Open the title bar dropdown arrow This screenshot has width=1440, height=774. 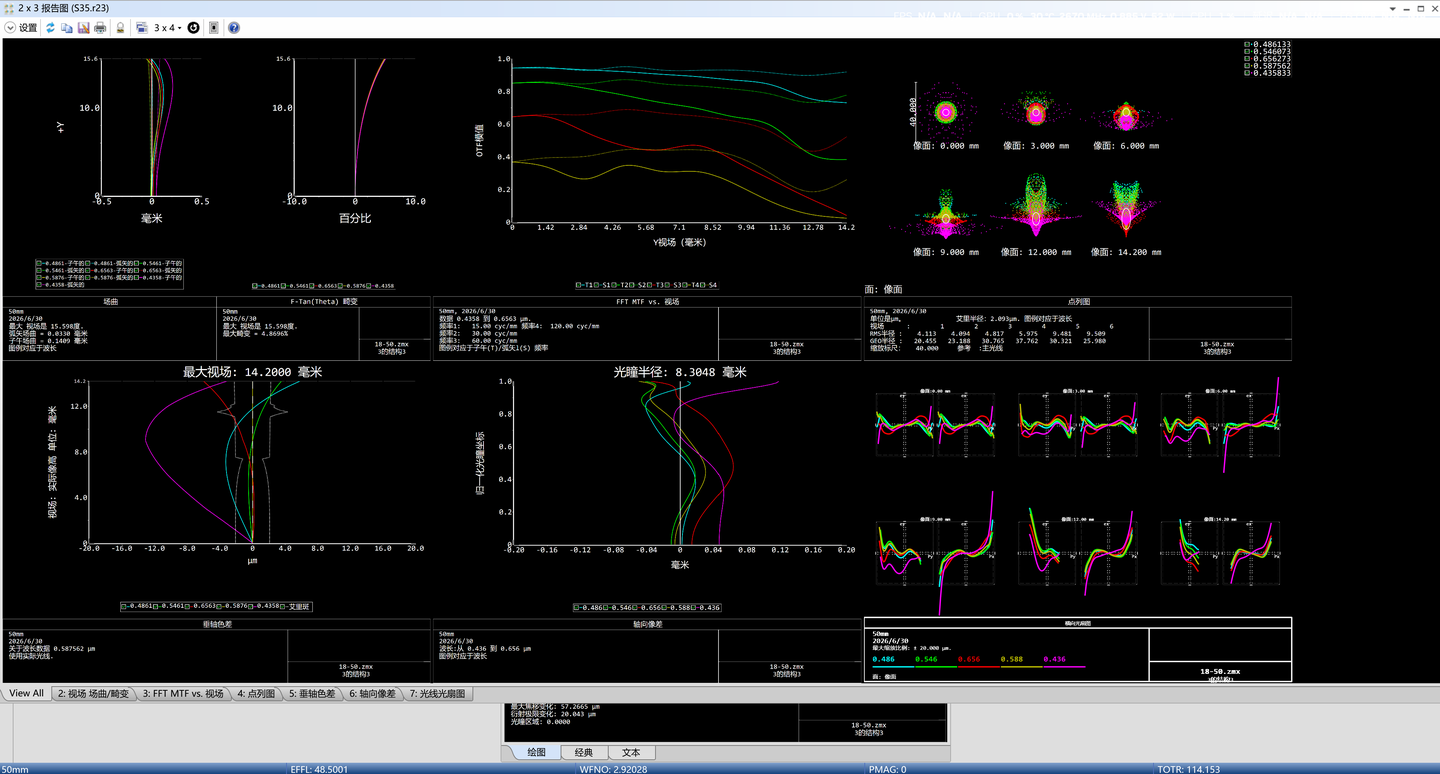1394,8
